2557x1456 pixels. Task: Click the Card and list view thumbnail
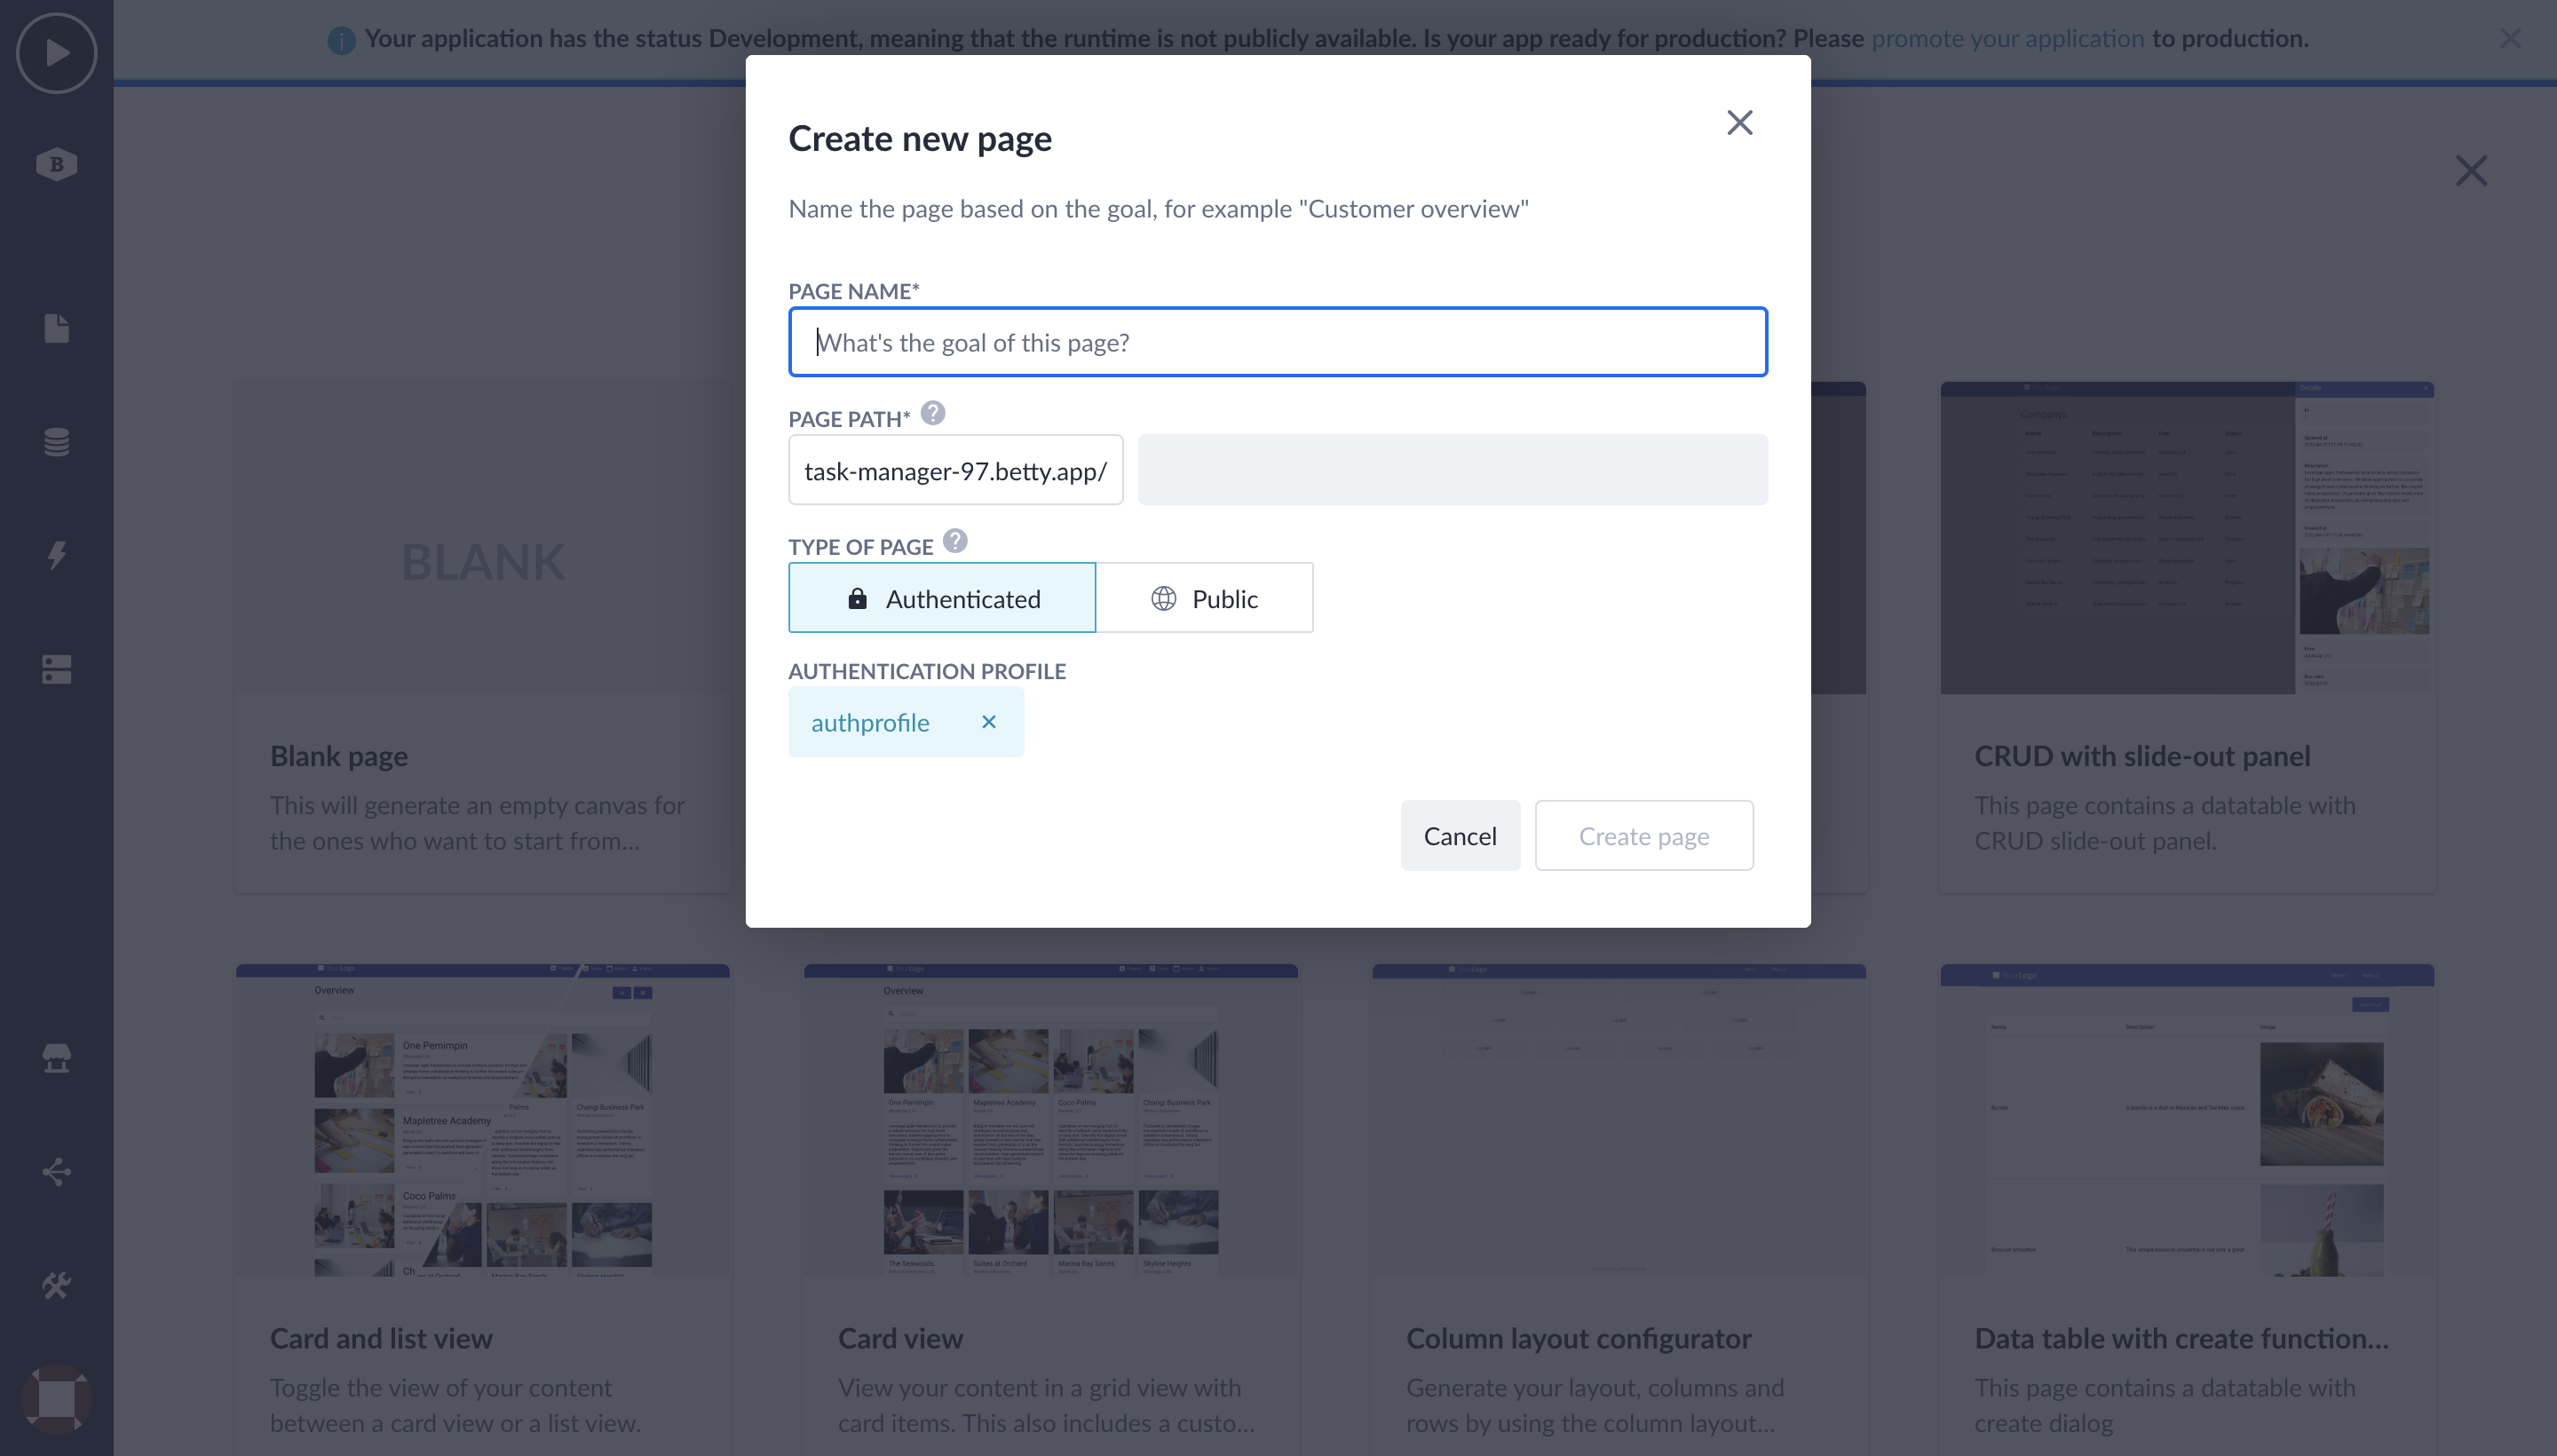[485, 1124]
